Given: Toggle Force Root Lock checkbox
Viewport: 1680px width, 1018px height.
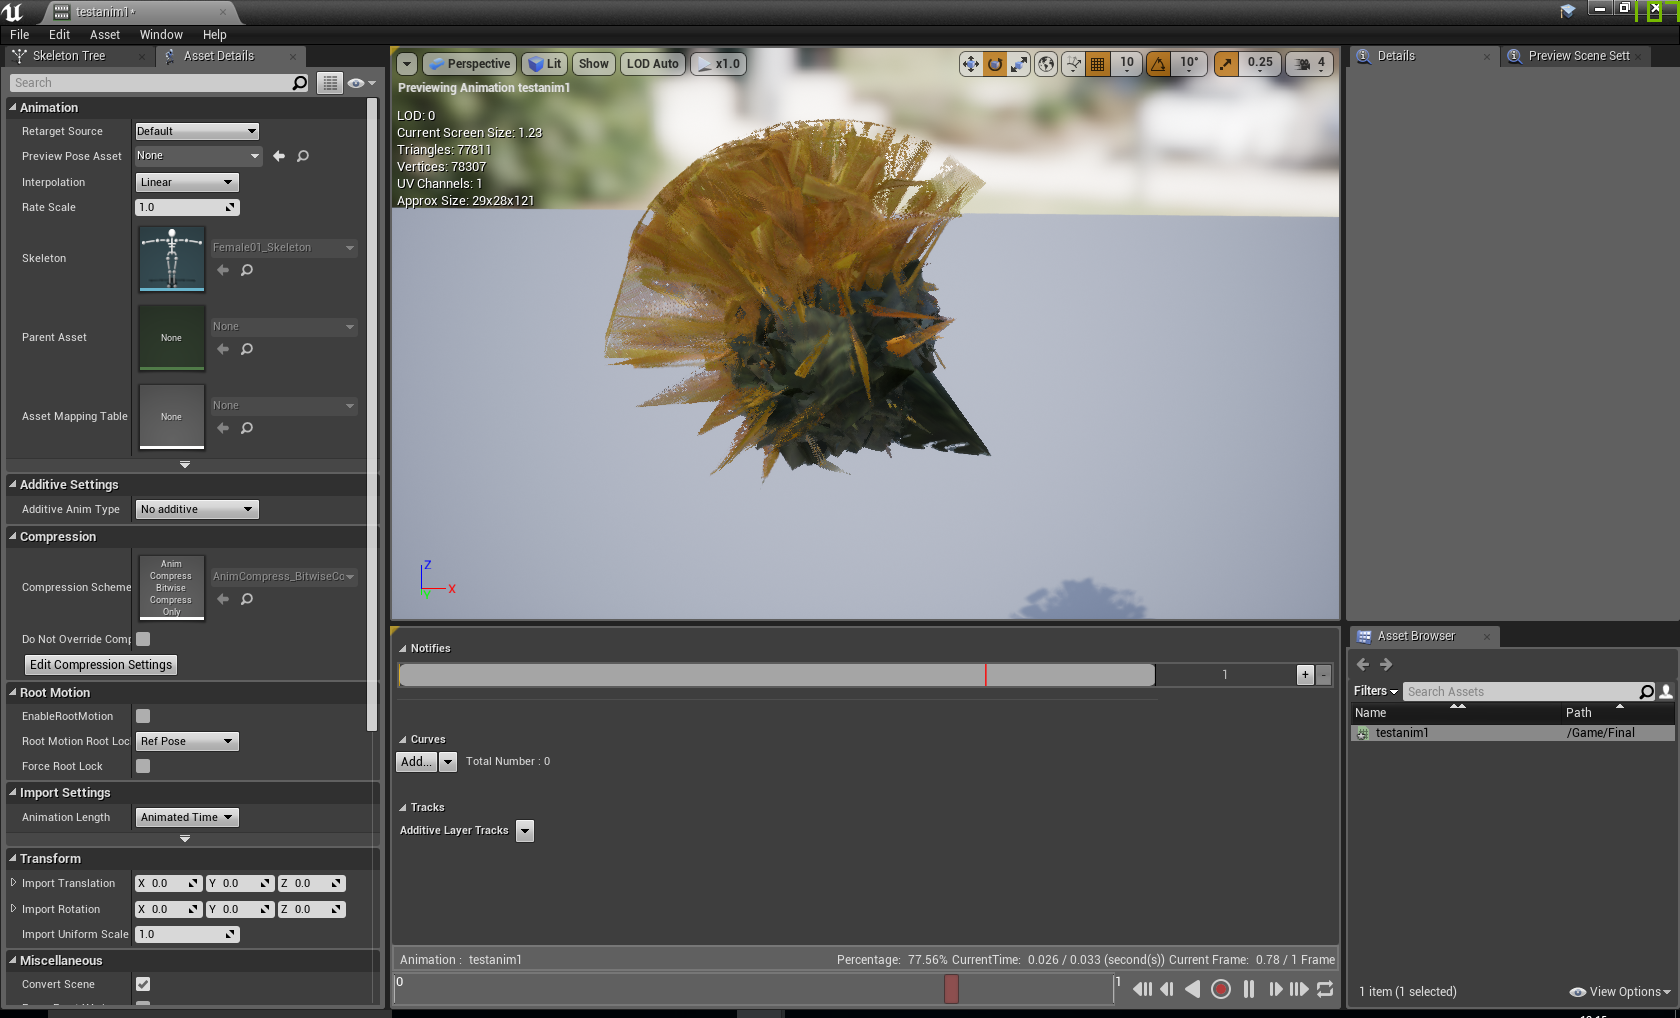Looking at the screenshot, I should point(143,766).
